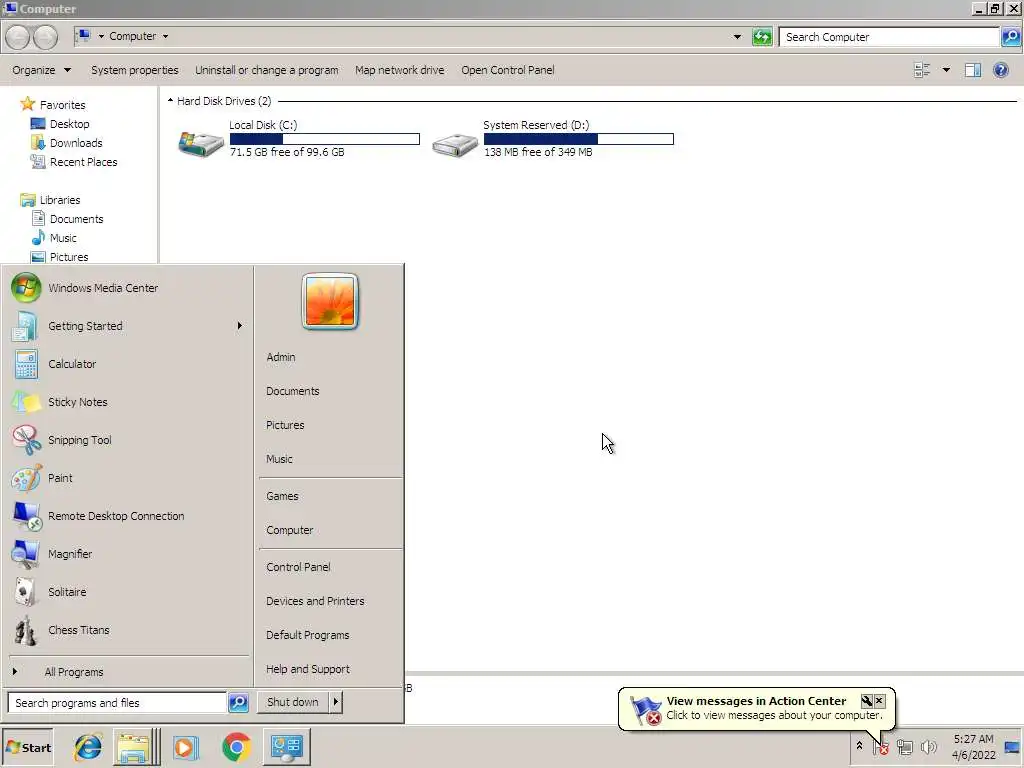The height and width of the screenshot is (768, 1024).
Task: Click the search magnifier in Explorer
Action: click(1010, 37)
